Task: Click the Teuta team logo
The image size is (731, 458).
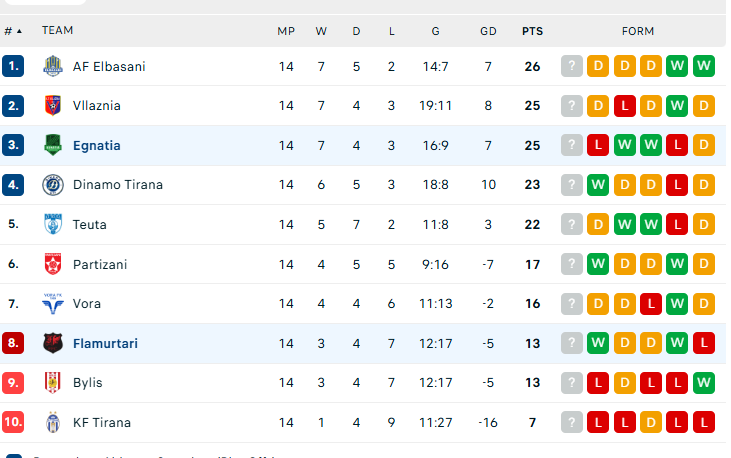Action: click(53, 225)
